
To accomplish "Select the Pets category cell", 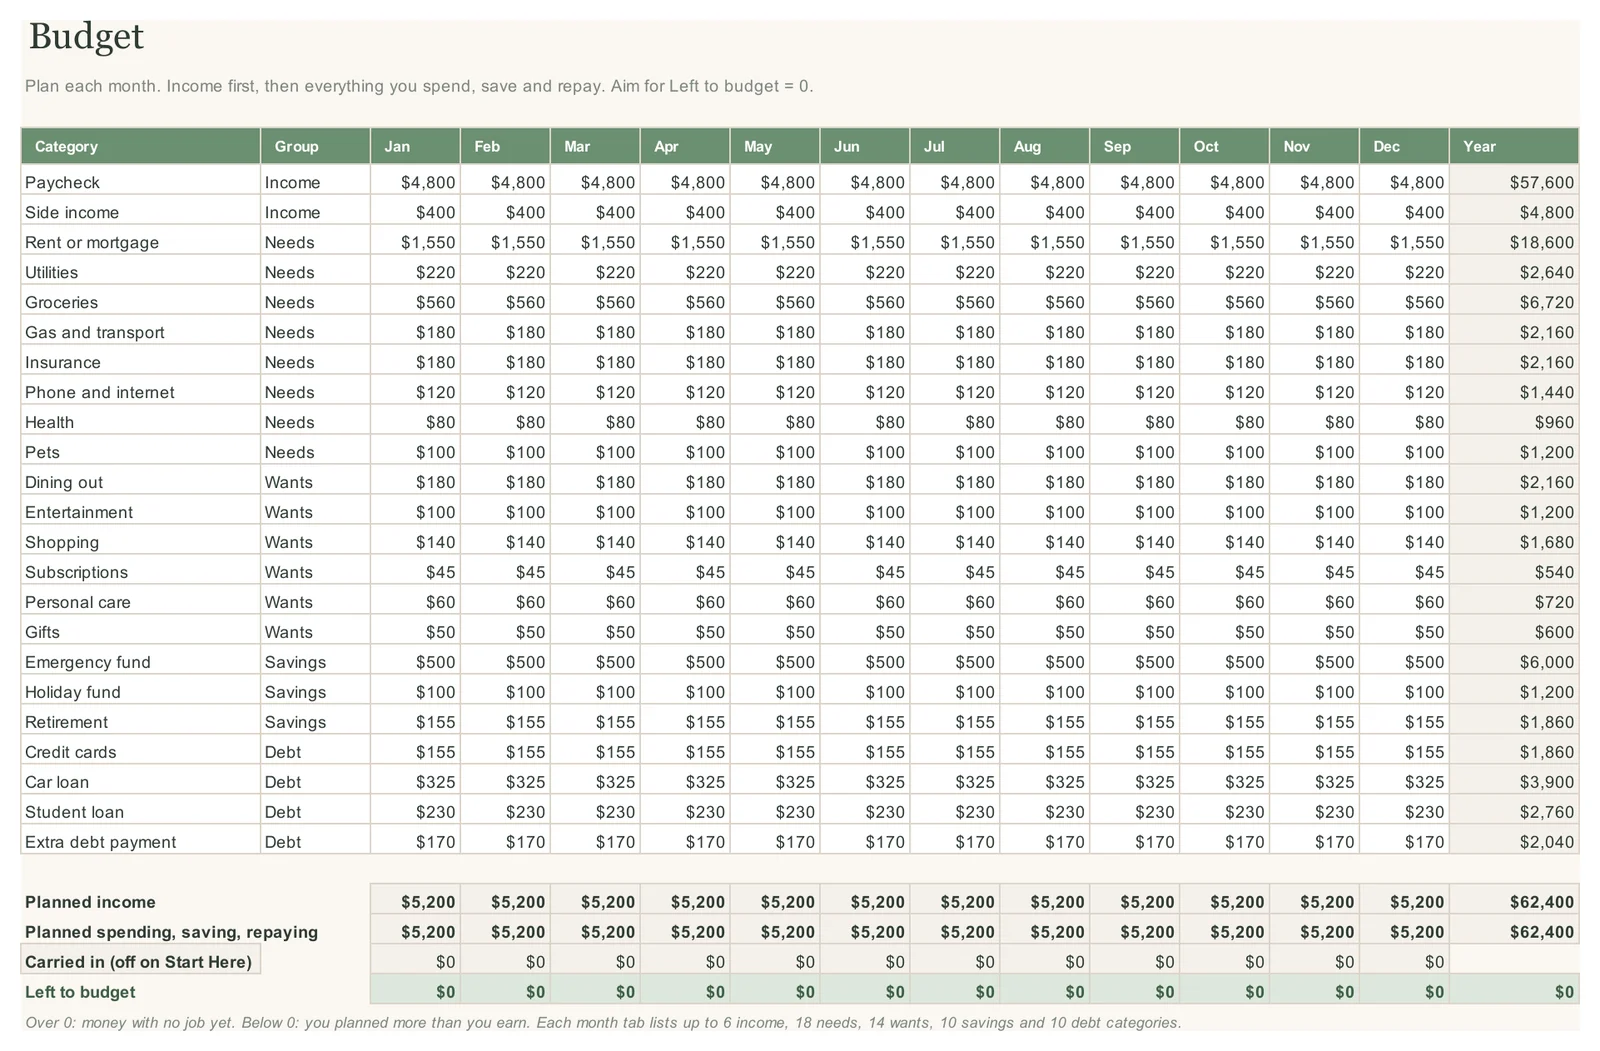I will pyautogui.click(x=141, y=452).
